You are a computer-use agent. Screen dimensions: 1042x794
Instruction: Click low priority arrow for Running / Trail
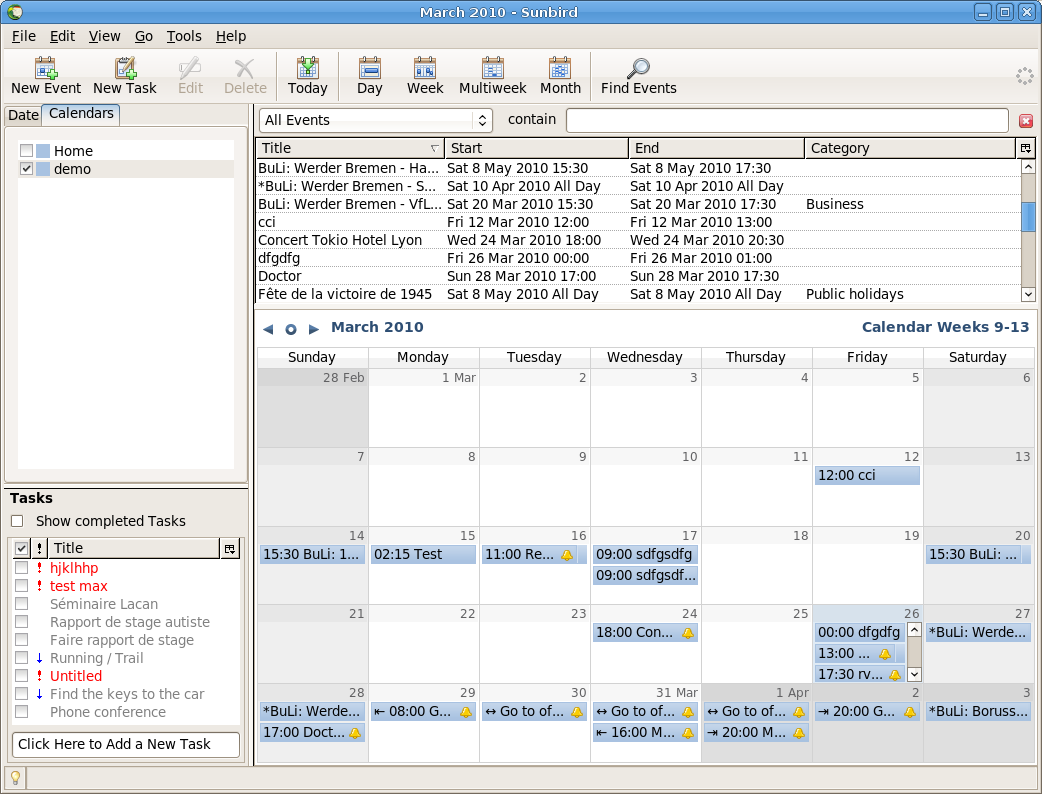click(39, 658)
